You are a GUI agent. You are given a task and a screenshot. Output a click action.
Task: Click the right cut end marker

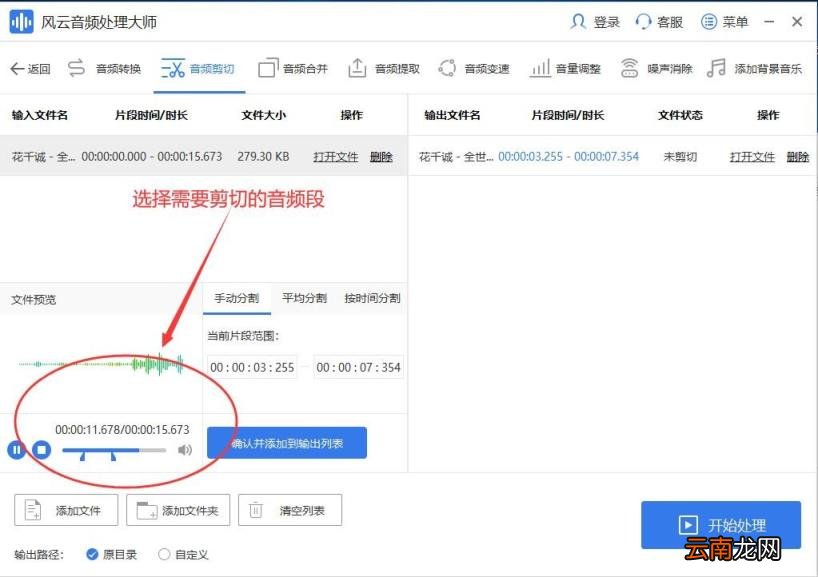tap(113, 456)
